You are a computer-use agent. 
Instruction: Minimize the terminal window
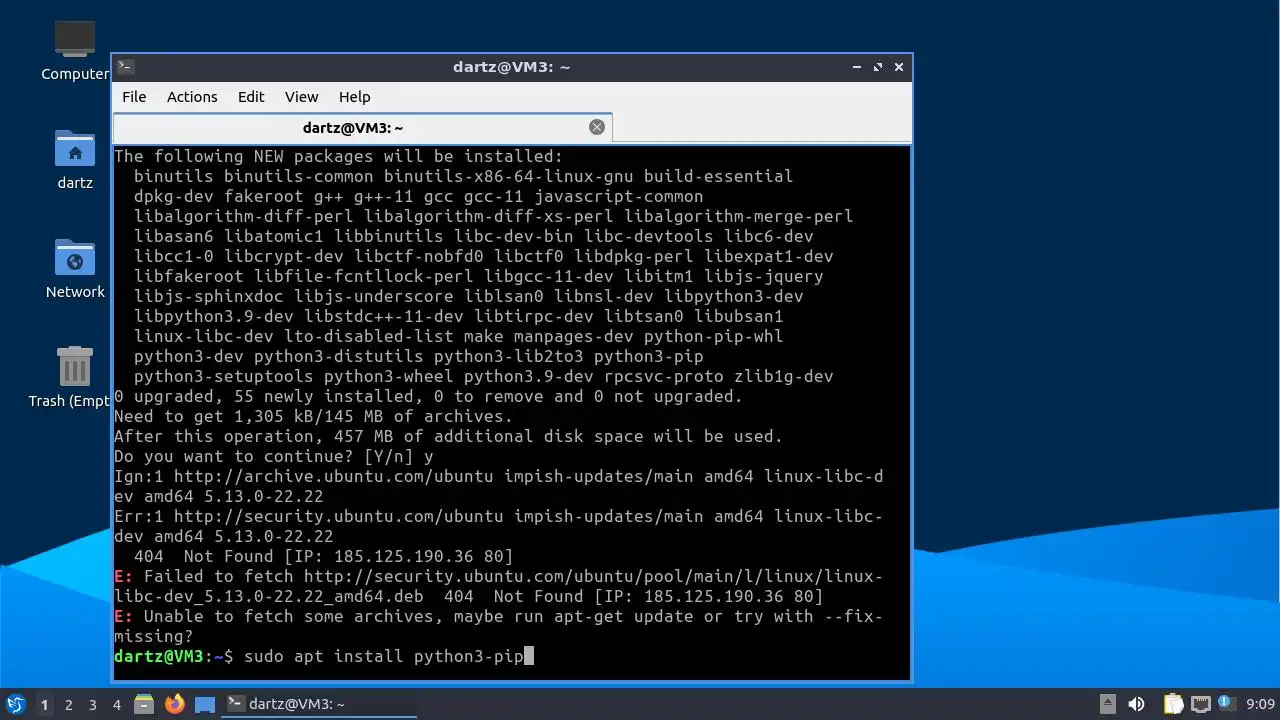pos(857,67)
